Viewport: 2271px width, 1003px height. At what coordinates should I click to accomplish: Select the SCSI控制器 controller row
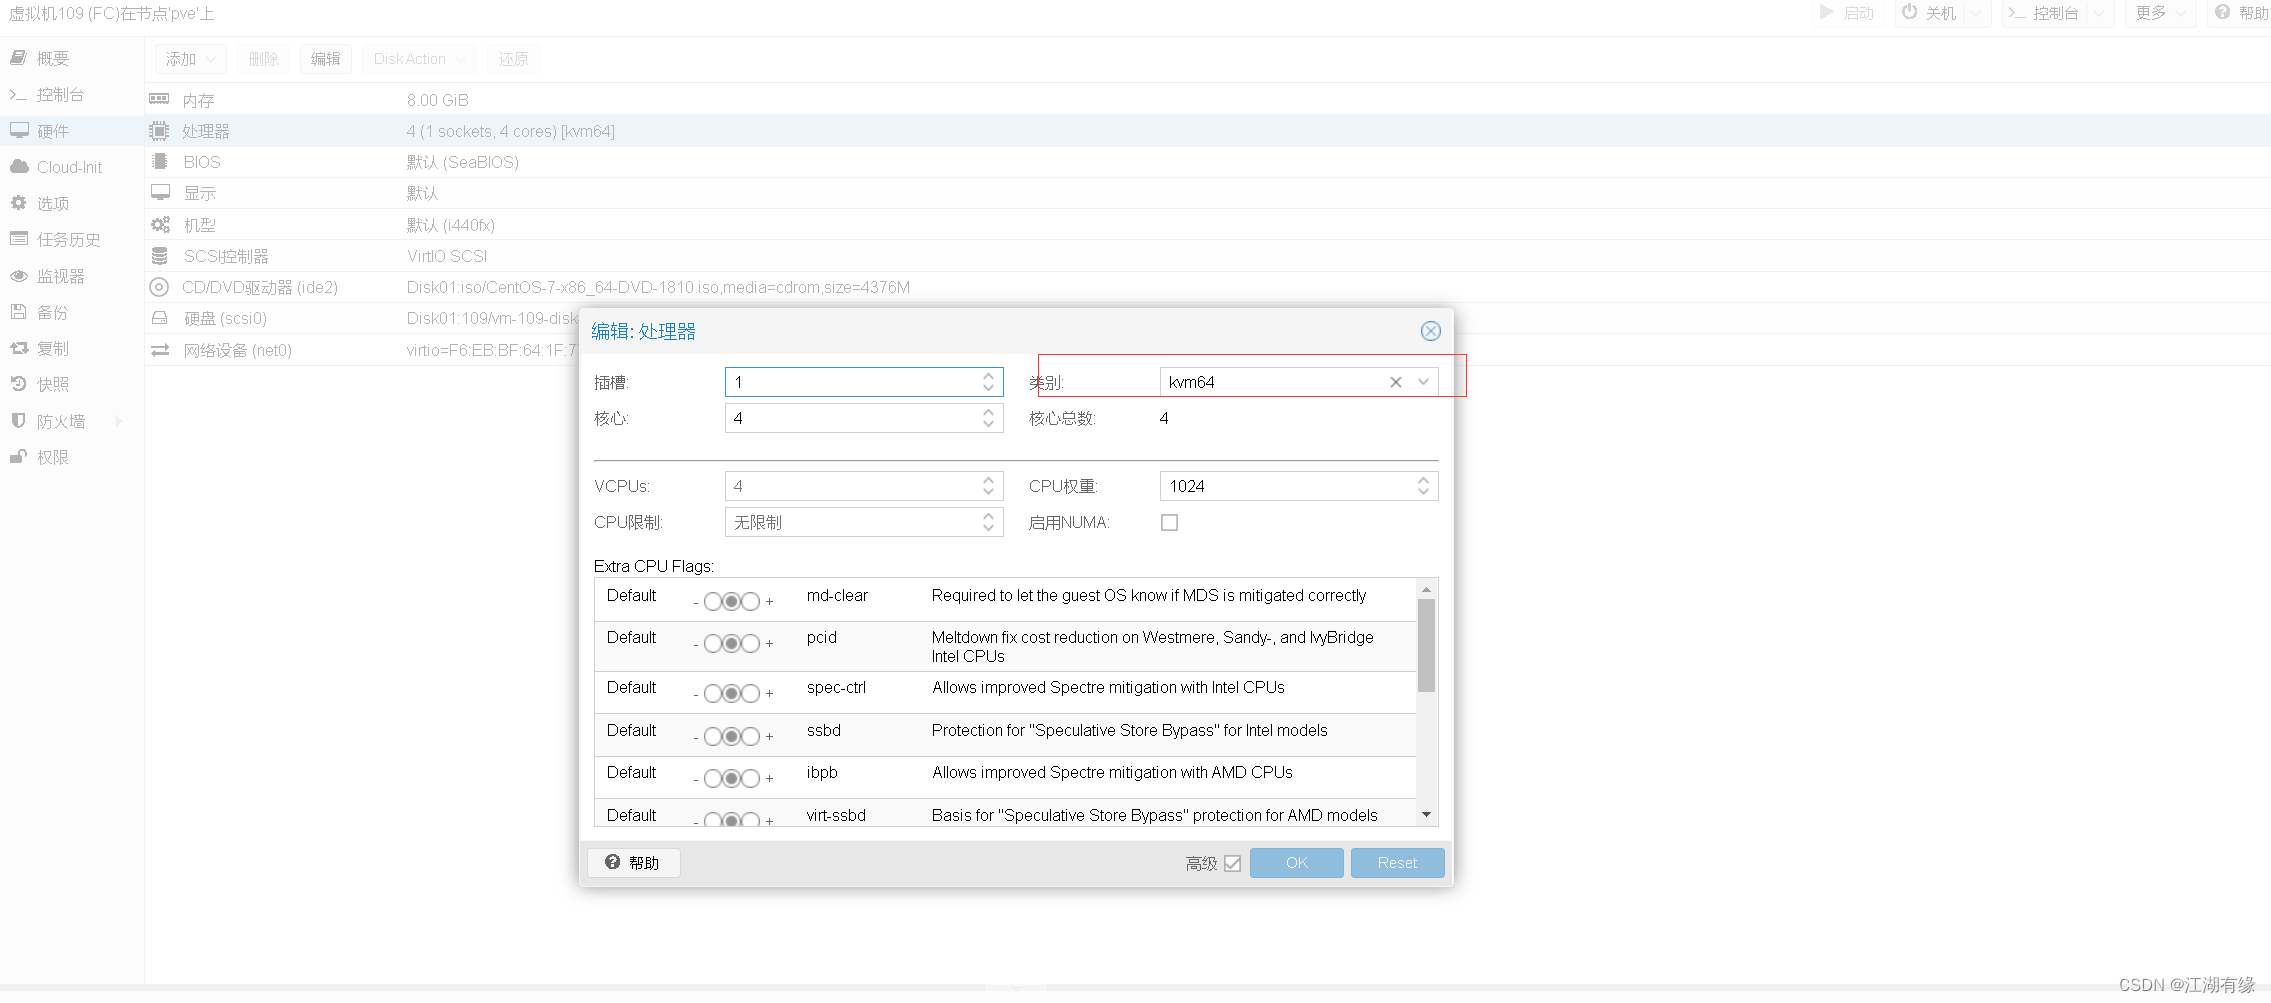click(x=1207, y=256)
